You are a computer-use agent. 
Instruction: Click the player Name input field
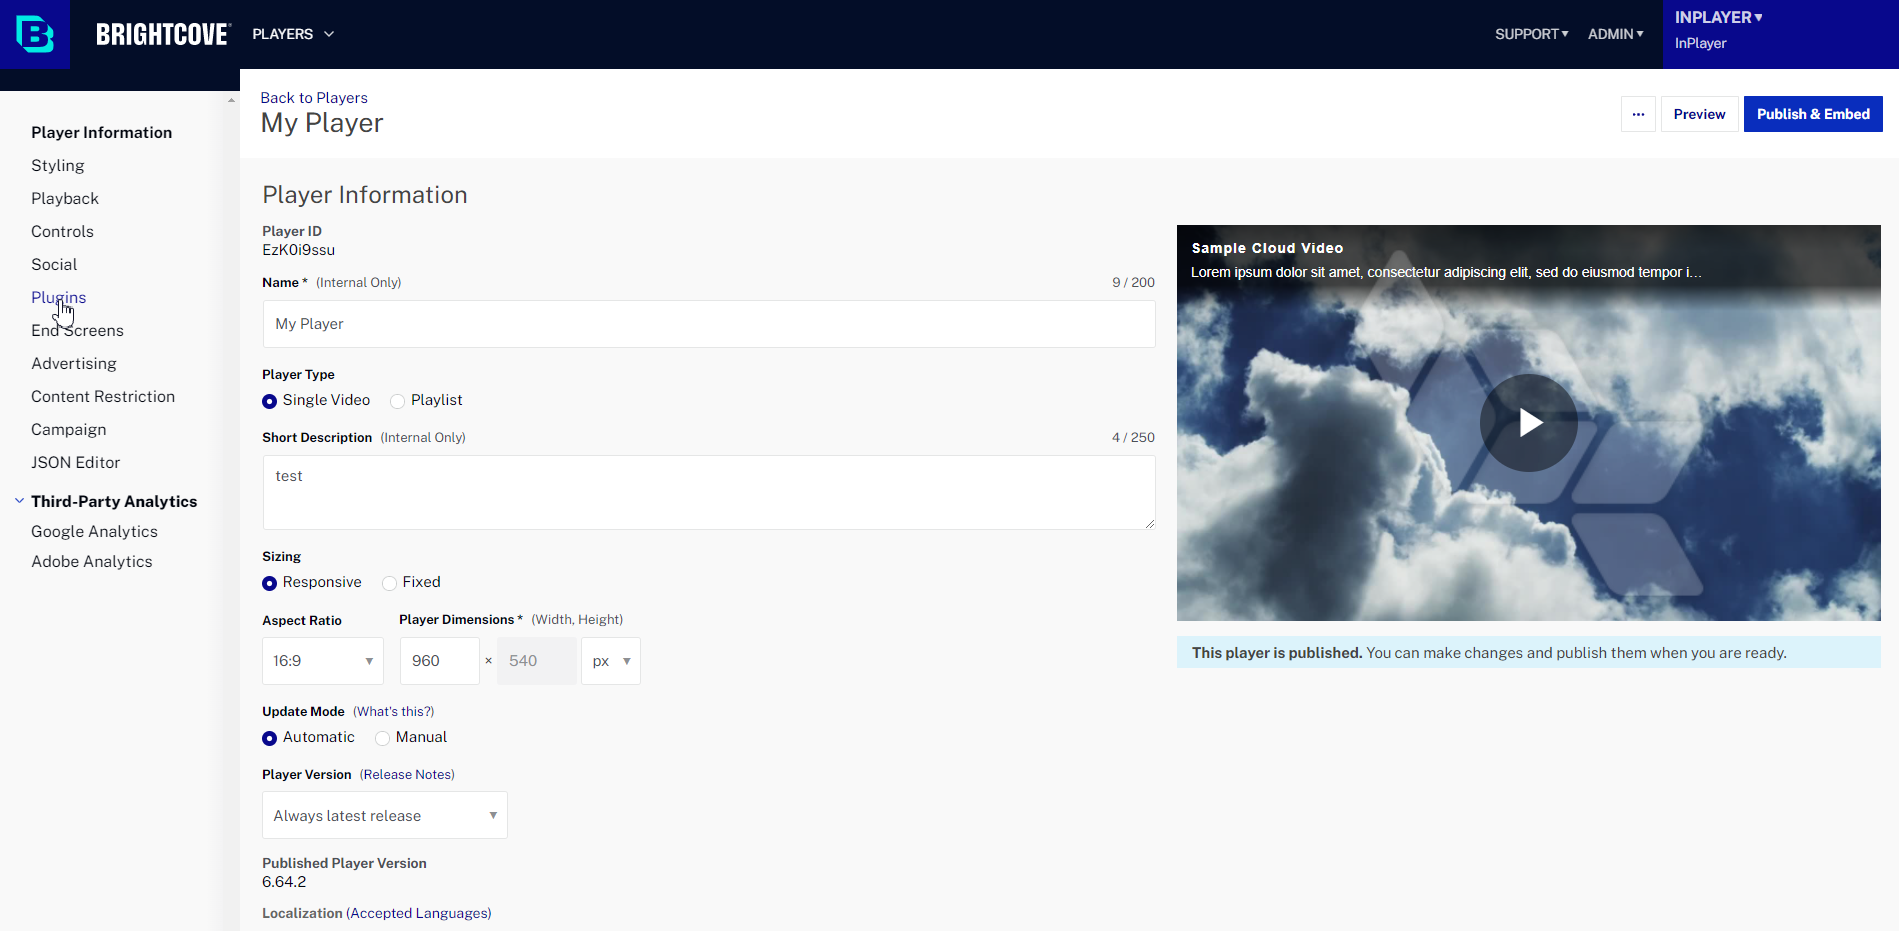tap(708, 324)
